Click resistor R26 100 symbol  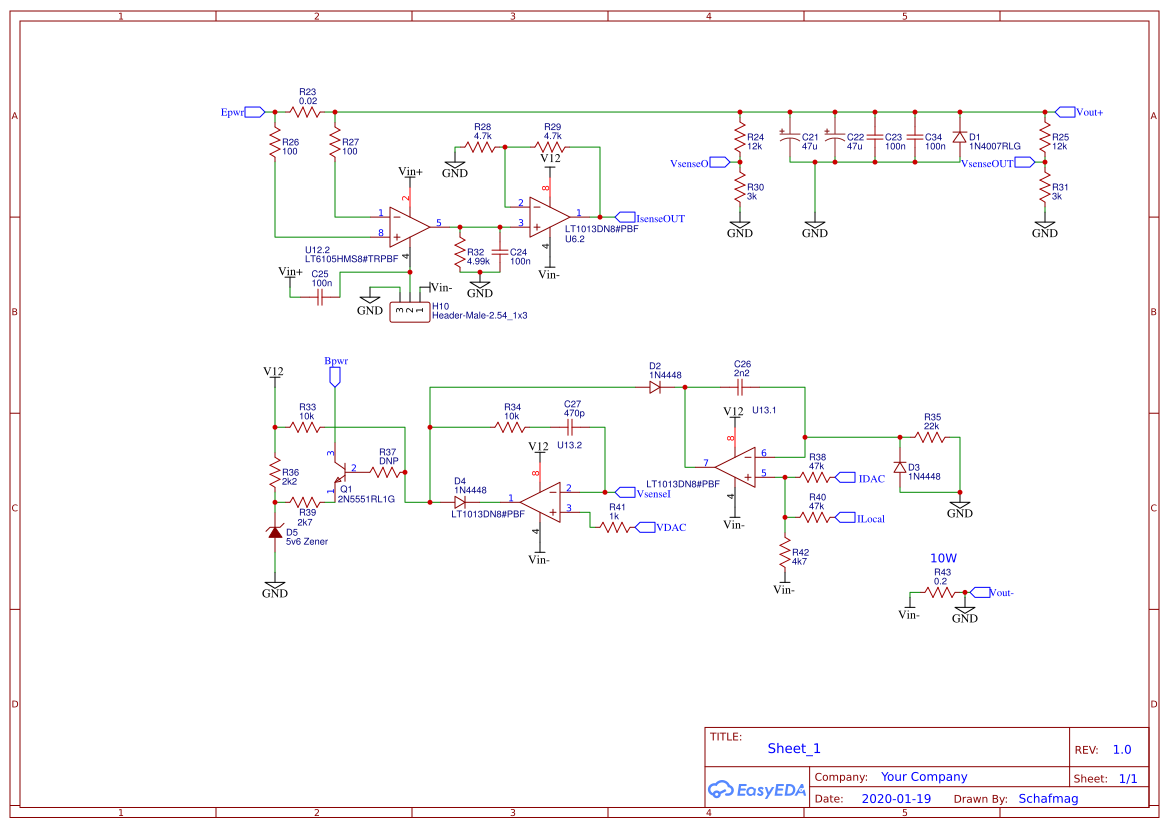click(275, 143)
